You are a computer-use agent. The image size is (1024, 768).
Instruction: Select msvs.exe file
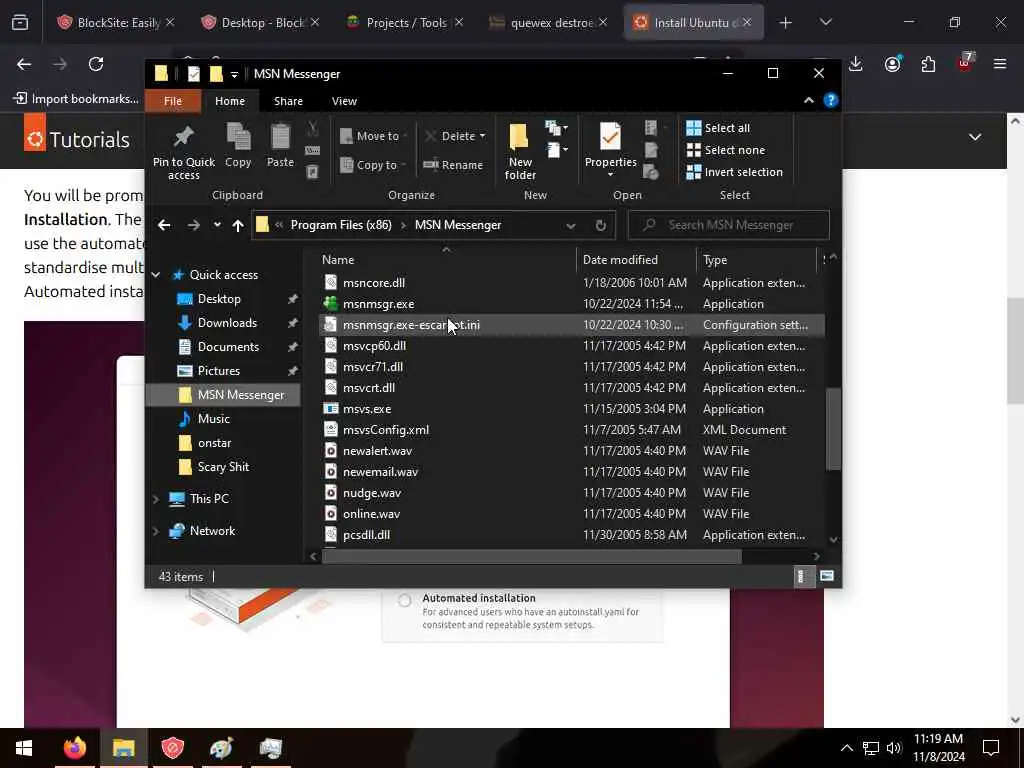(x=366, y=409)
